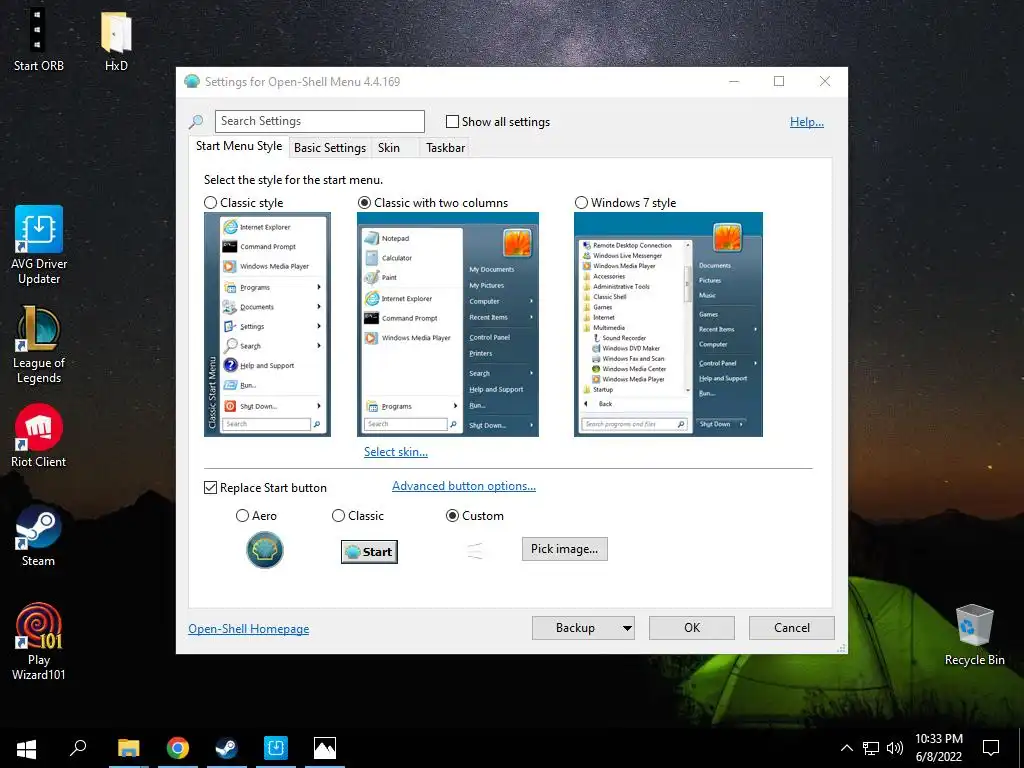
Task: Launch the League of Legends desktop shortcut
Action: tap(39, 345)
